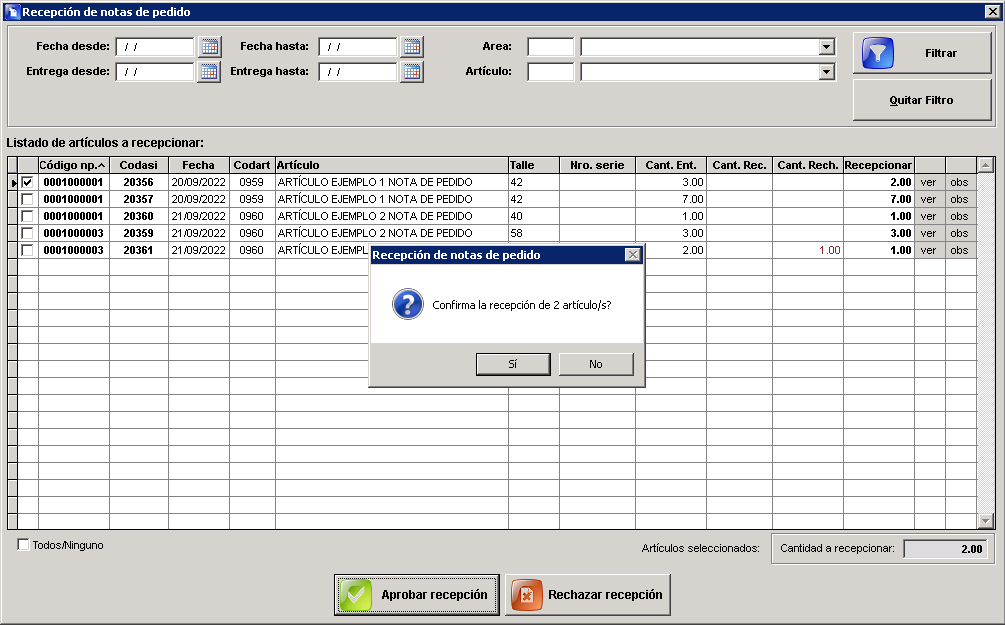Viewport: 1005px width, 625px height.
Task: Click 'obs' for Codasi 20360 row
Action: point(959,216)
